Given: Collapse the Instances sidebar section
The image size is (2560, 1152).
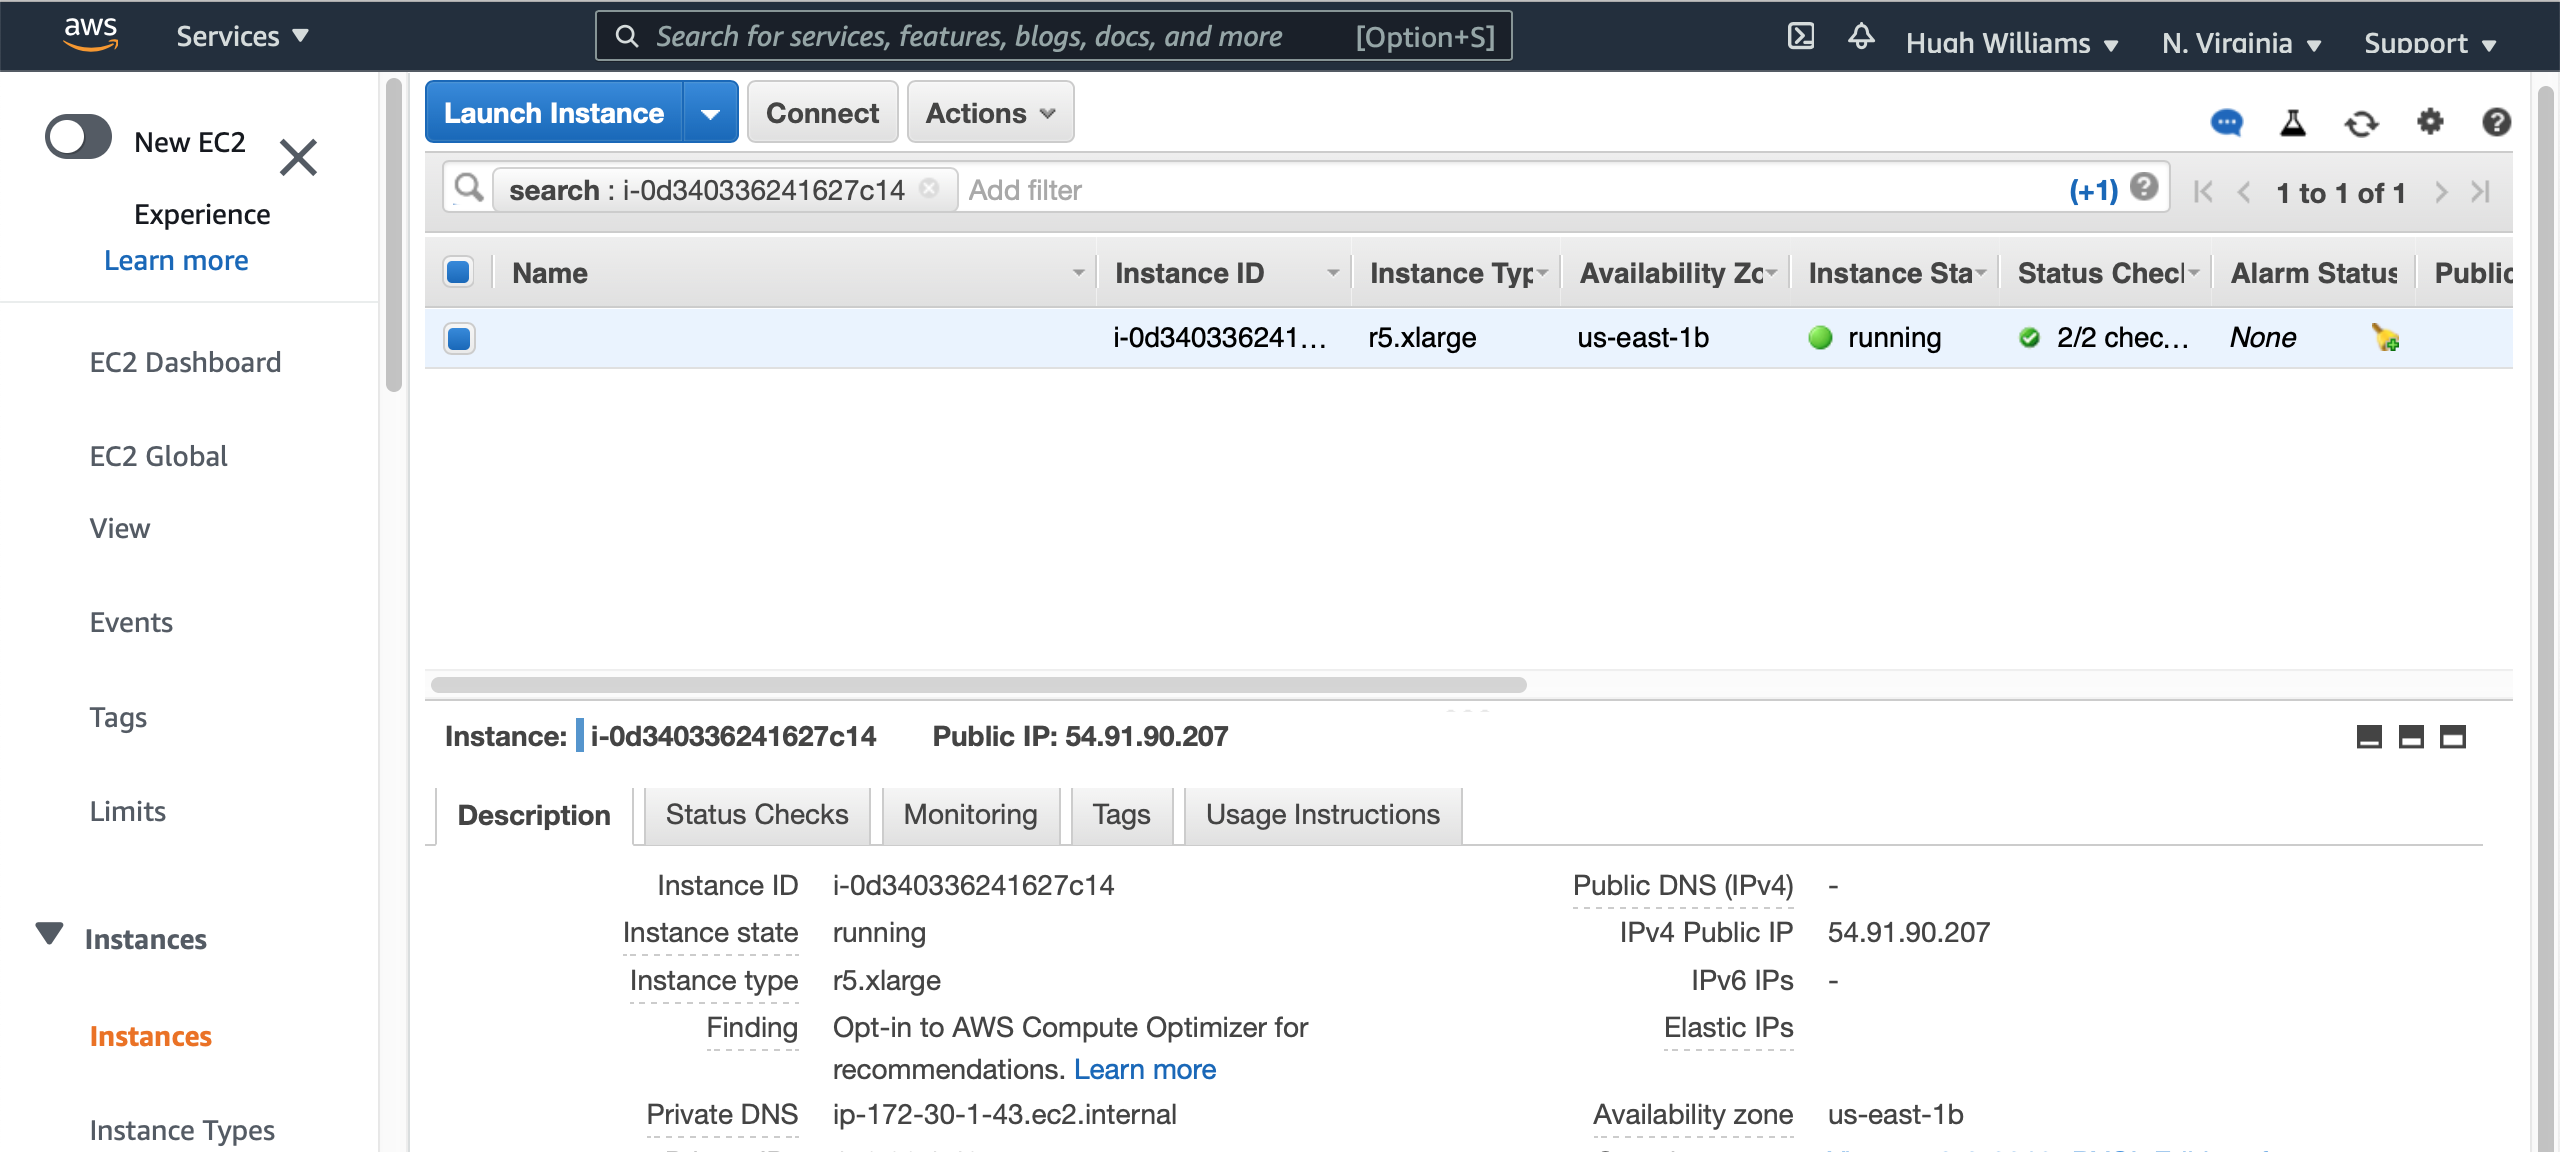Looking at the screenshot, I should (x=49, y=934).
